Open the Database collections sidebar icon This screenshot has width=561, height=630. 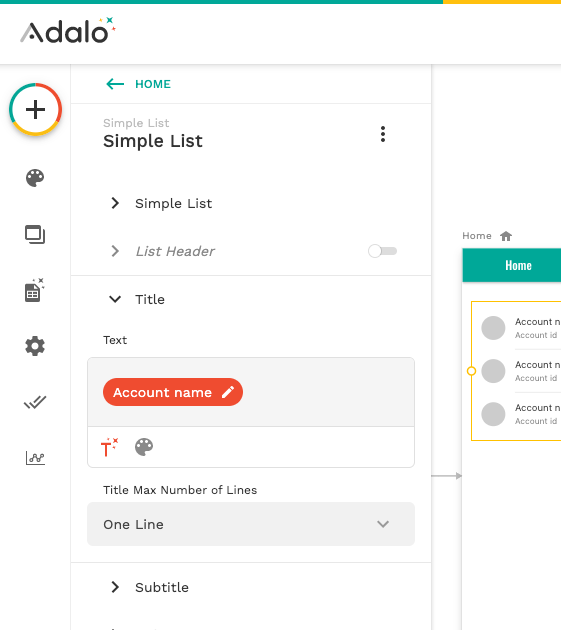click(35, 290)
